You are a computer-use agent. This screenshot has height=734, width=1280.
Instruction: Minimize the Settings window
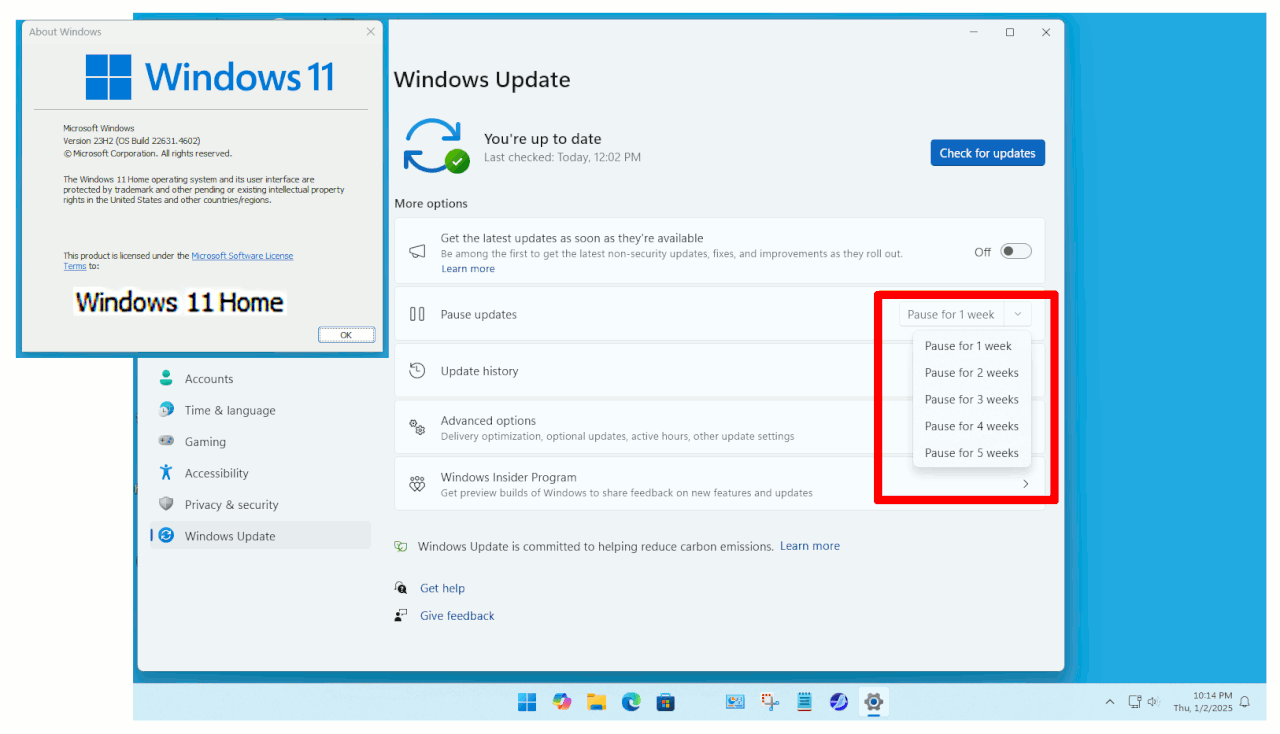click(x=974, y=32)
